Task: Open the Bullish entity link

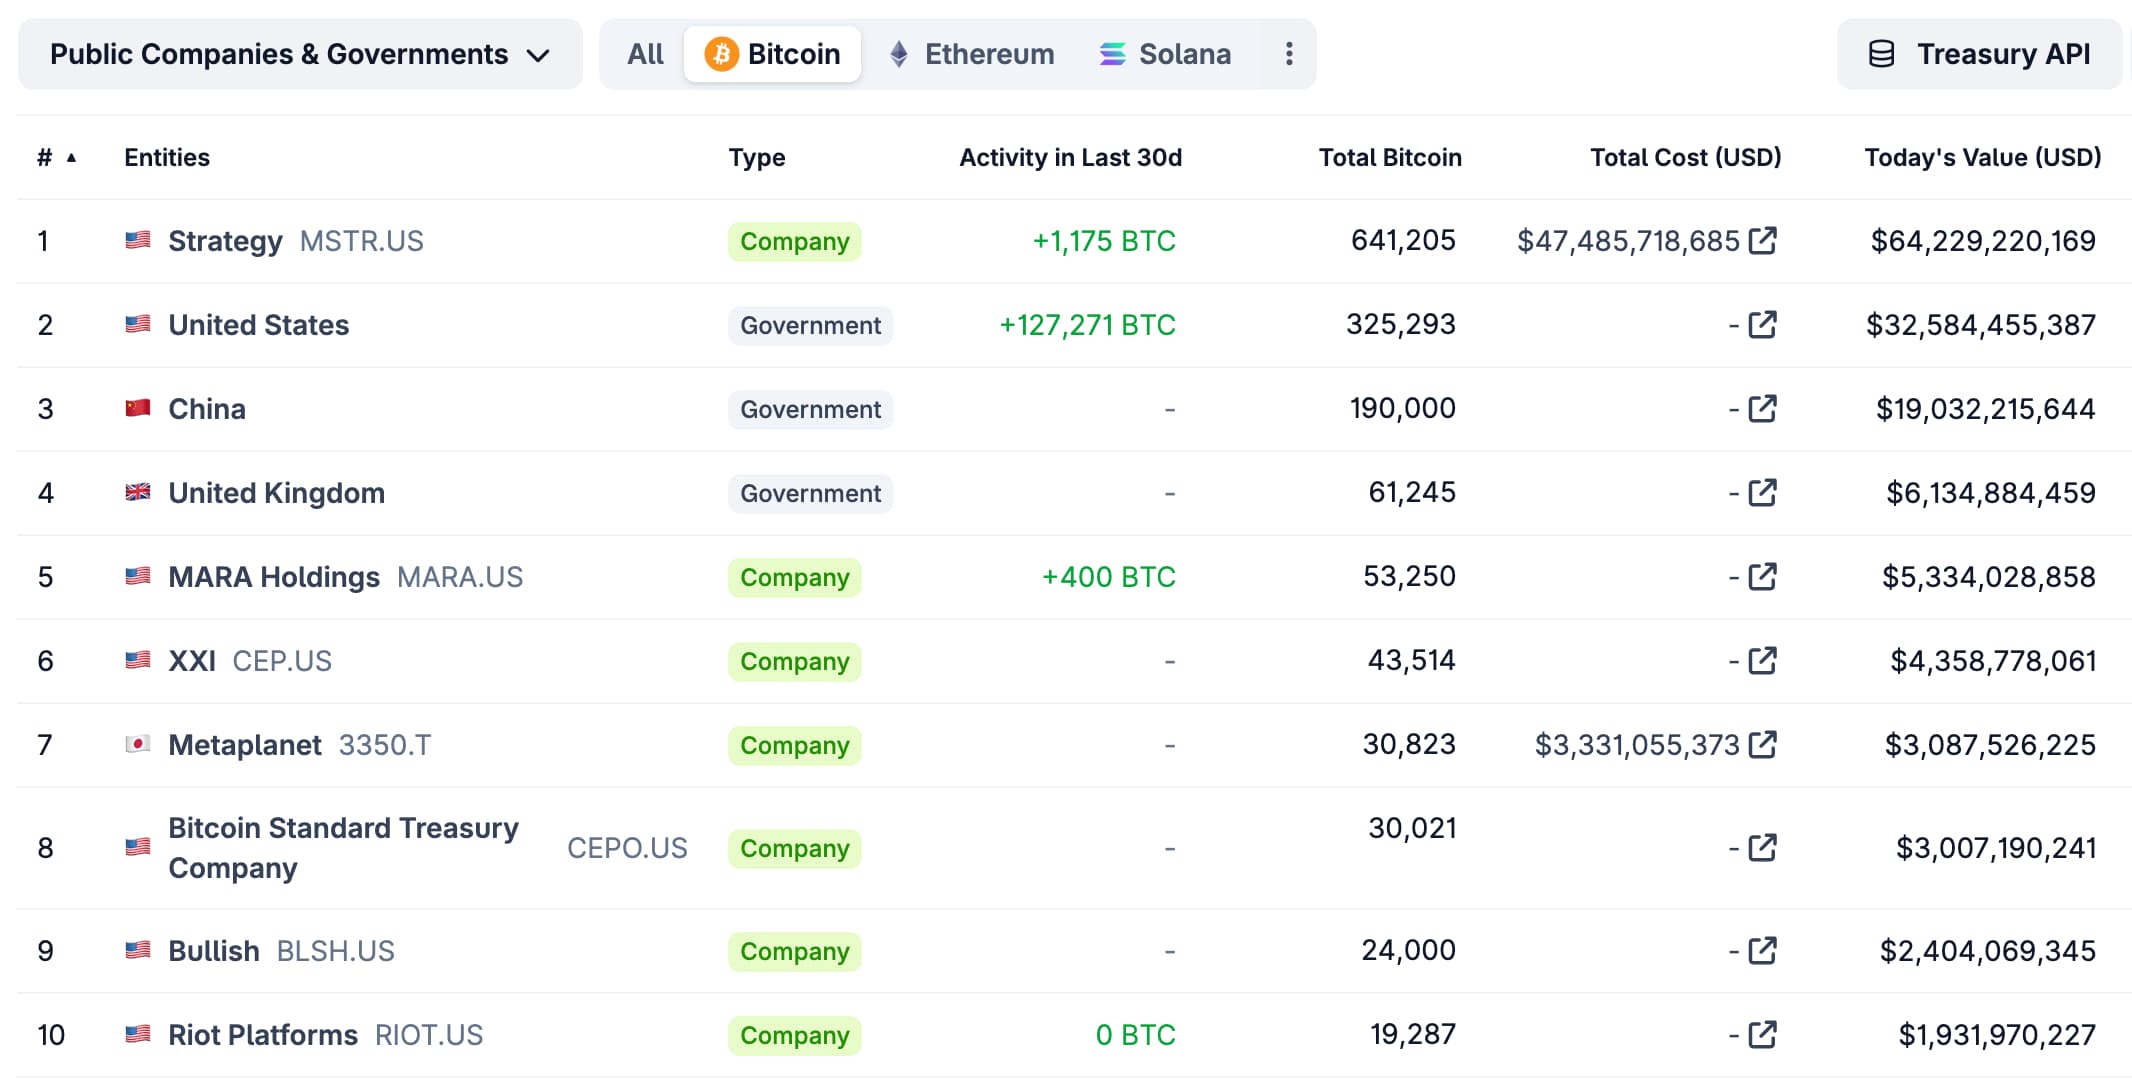Action: tap(214, 951)
